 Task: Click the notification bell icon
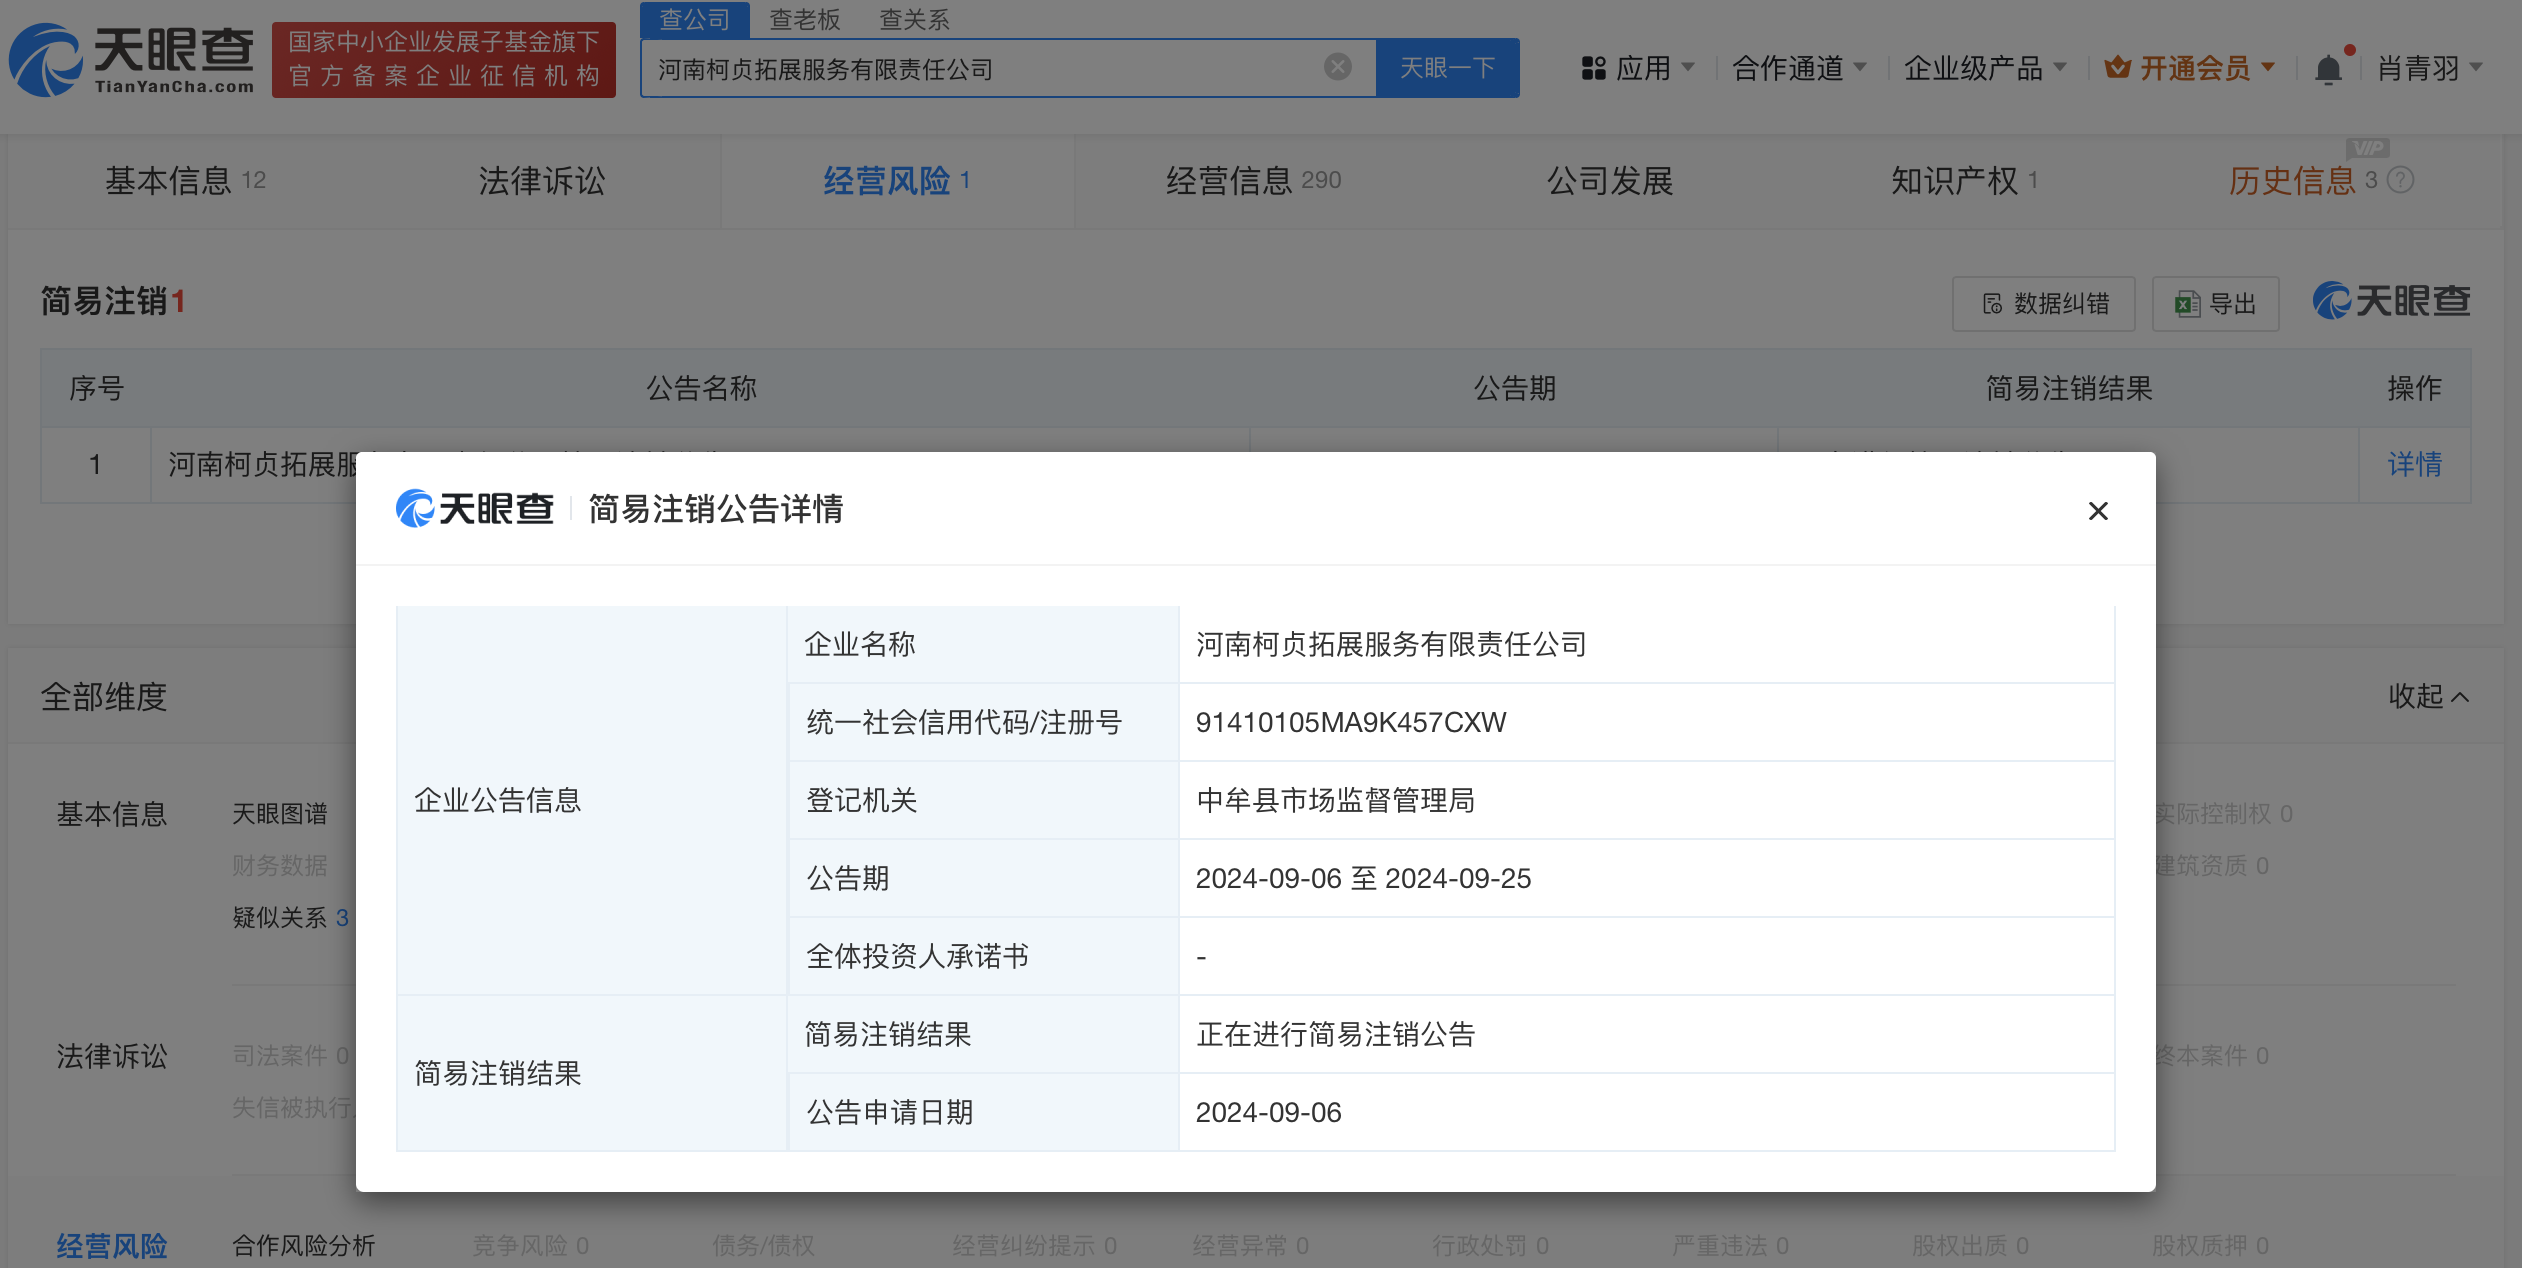pos(2328,69)
